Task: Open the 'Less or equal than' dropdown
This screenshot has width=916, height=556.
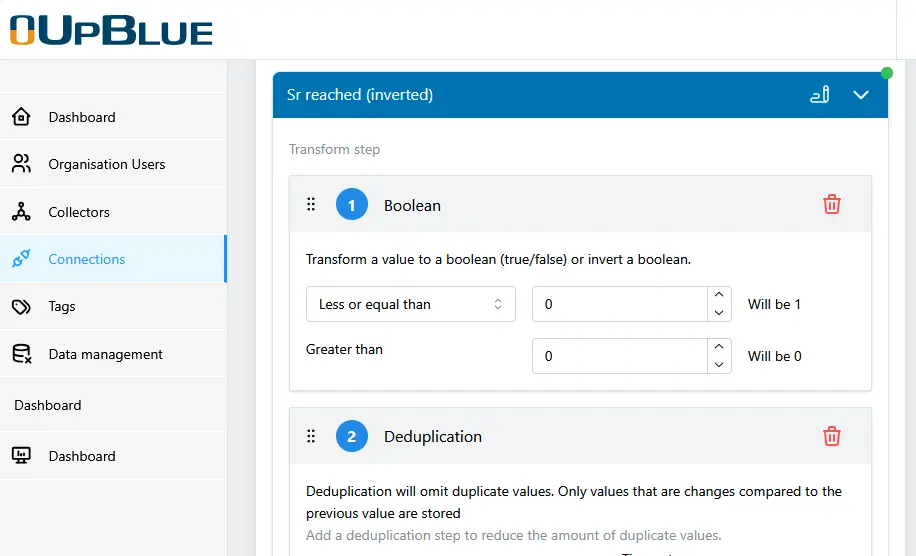Action: pos(410,305)
